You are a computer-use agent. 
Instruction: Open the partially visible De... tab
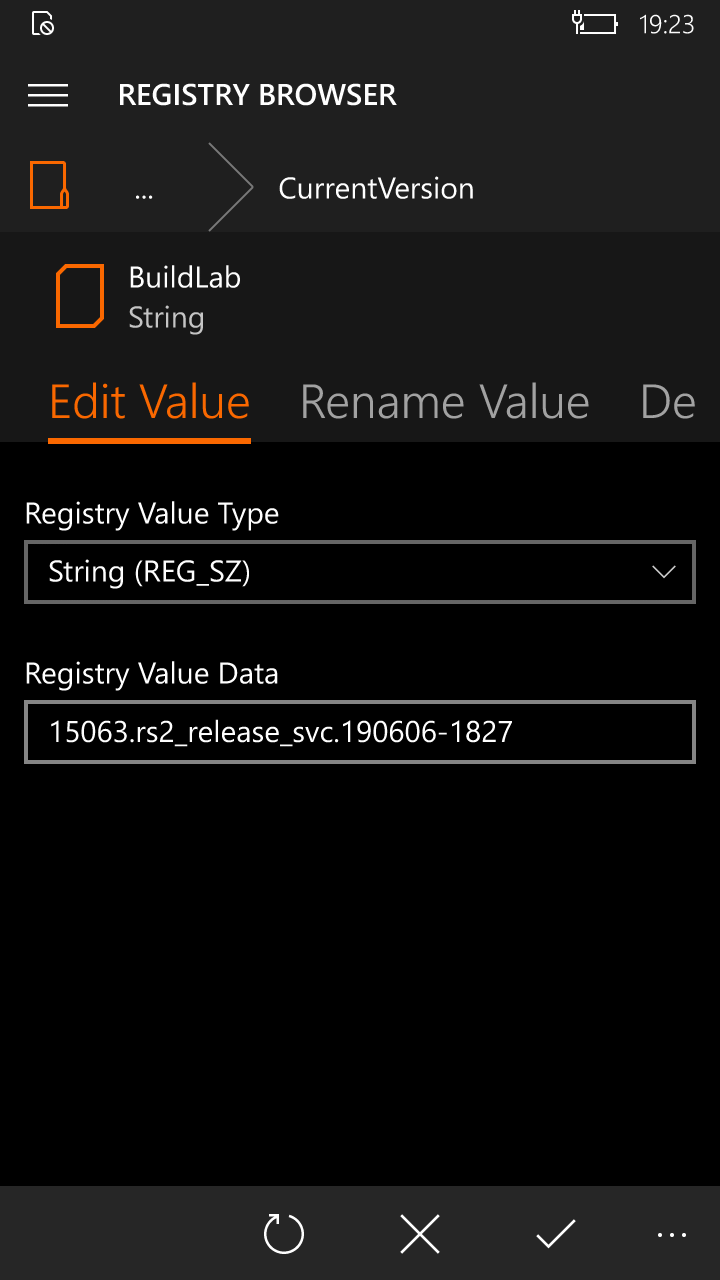(x=668, y=402)
